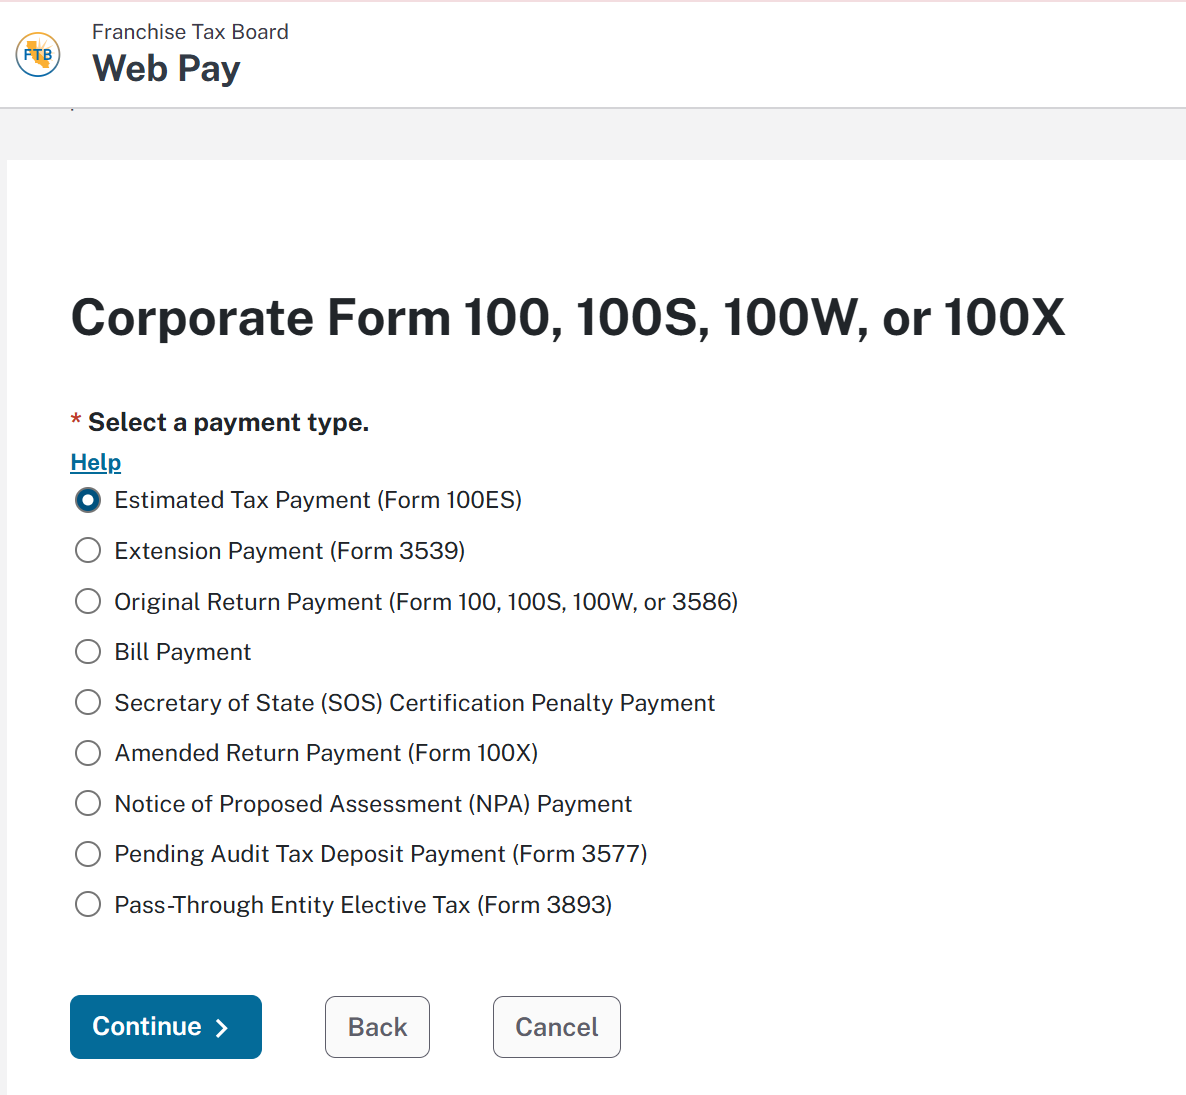
Task: Click the chevron arrow on Continue
Action: (222, 1028)
